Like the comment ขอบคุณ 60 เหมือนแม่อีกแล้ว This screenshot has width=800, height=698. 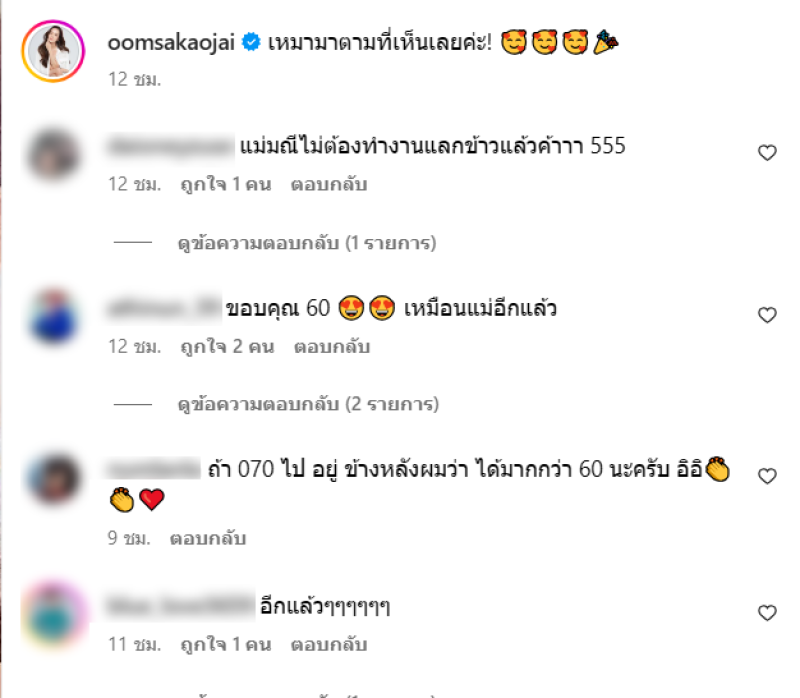tap(767, 315)
